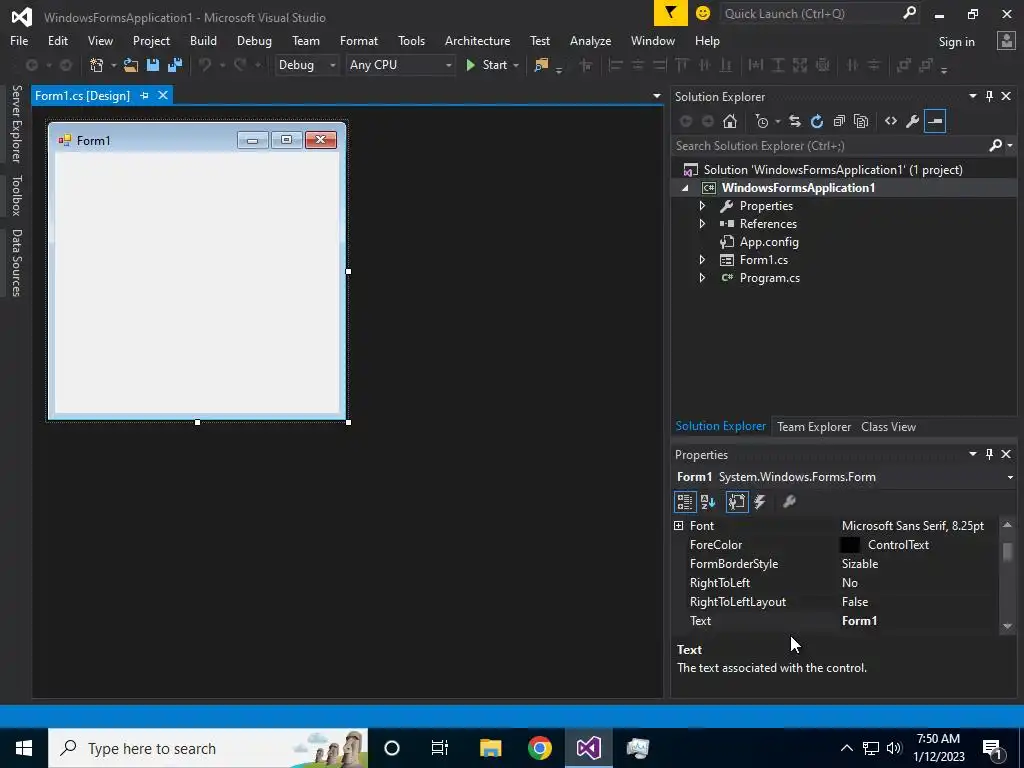
Task: Open the File menu
Action: [19, 40]
